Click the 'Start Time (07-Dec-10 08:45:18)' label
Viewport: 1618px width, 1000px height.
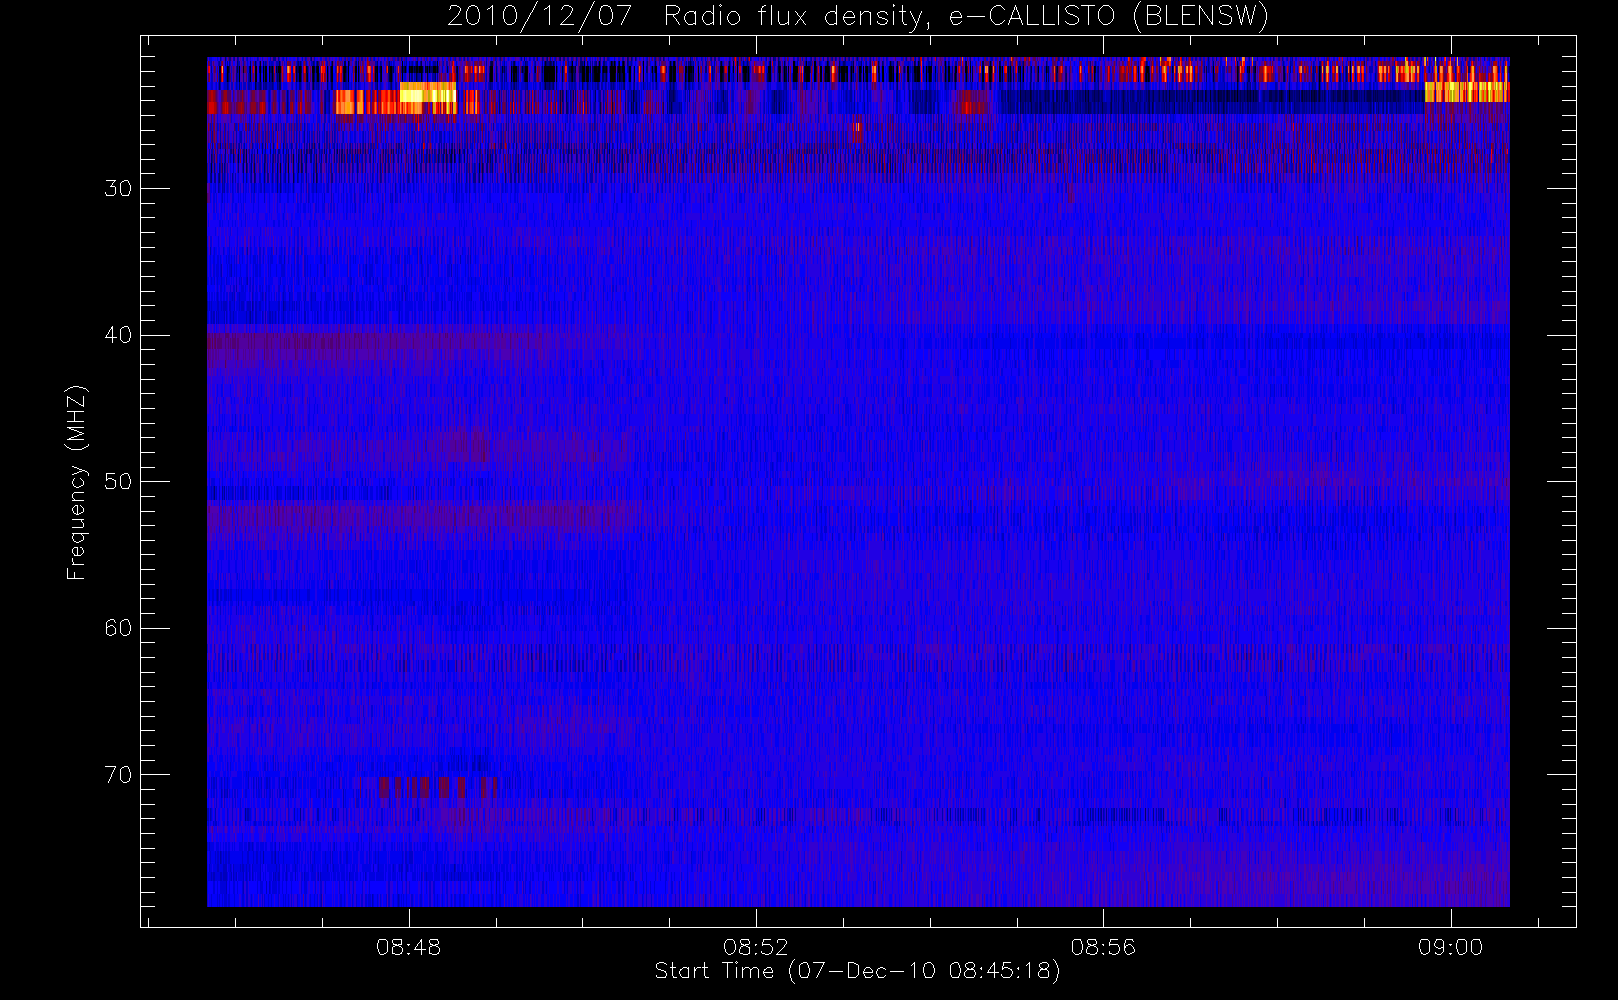(858, 971)
